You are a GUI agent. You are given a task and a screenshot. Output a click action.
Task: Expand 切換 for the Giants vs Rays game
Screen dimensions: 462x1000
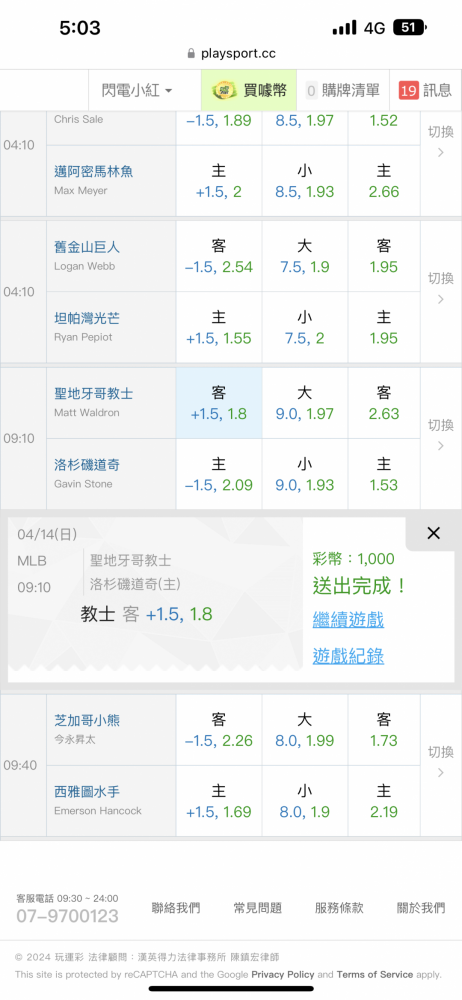[x=441, y=288]
